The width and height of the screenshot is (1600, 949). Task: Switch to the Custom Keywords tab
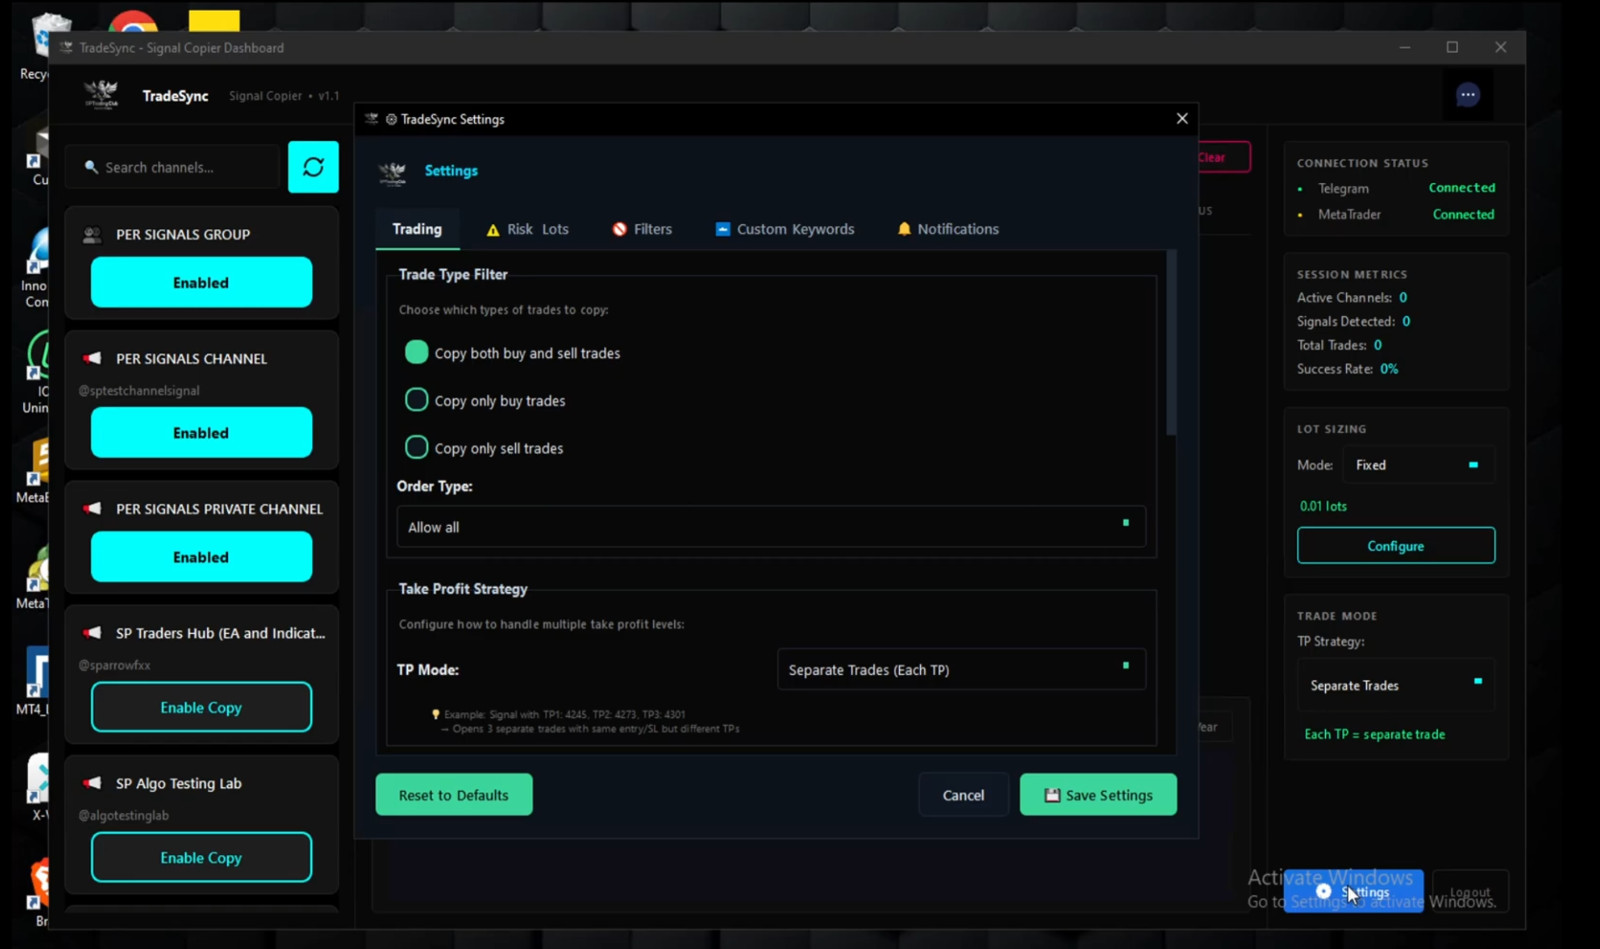coord(785,229)
